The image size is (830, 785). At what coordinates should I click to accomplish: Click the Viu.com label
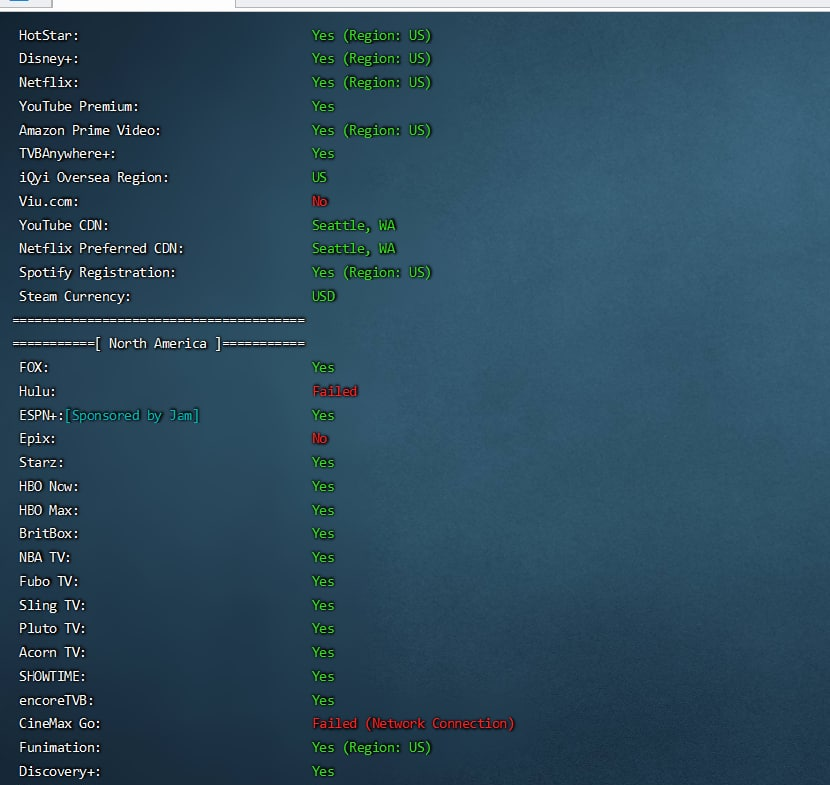pyautogui.click(x=49, y=202)
